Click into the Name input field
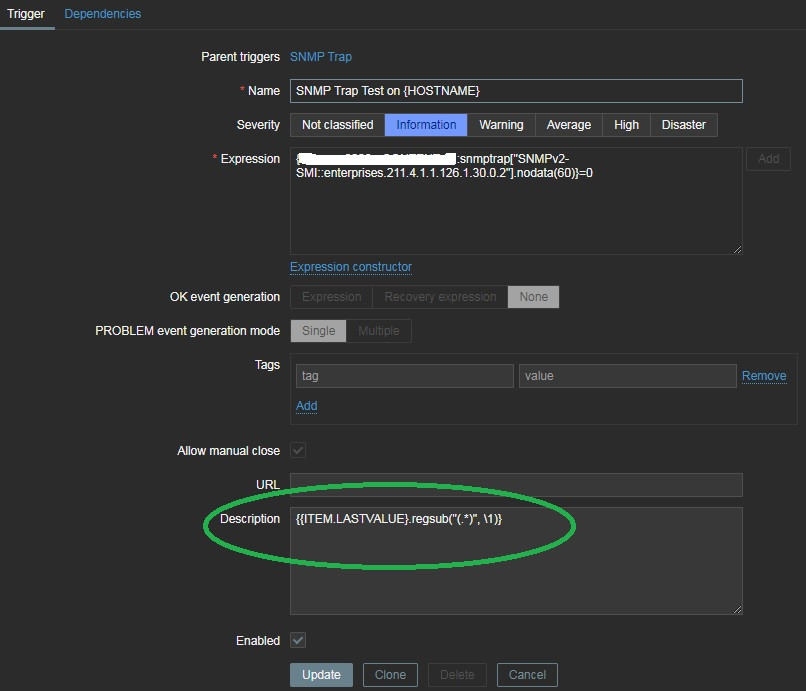 coord(516,91)
